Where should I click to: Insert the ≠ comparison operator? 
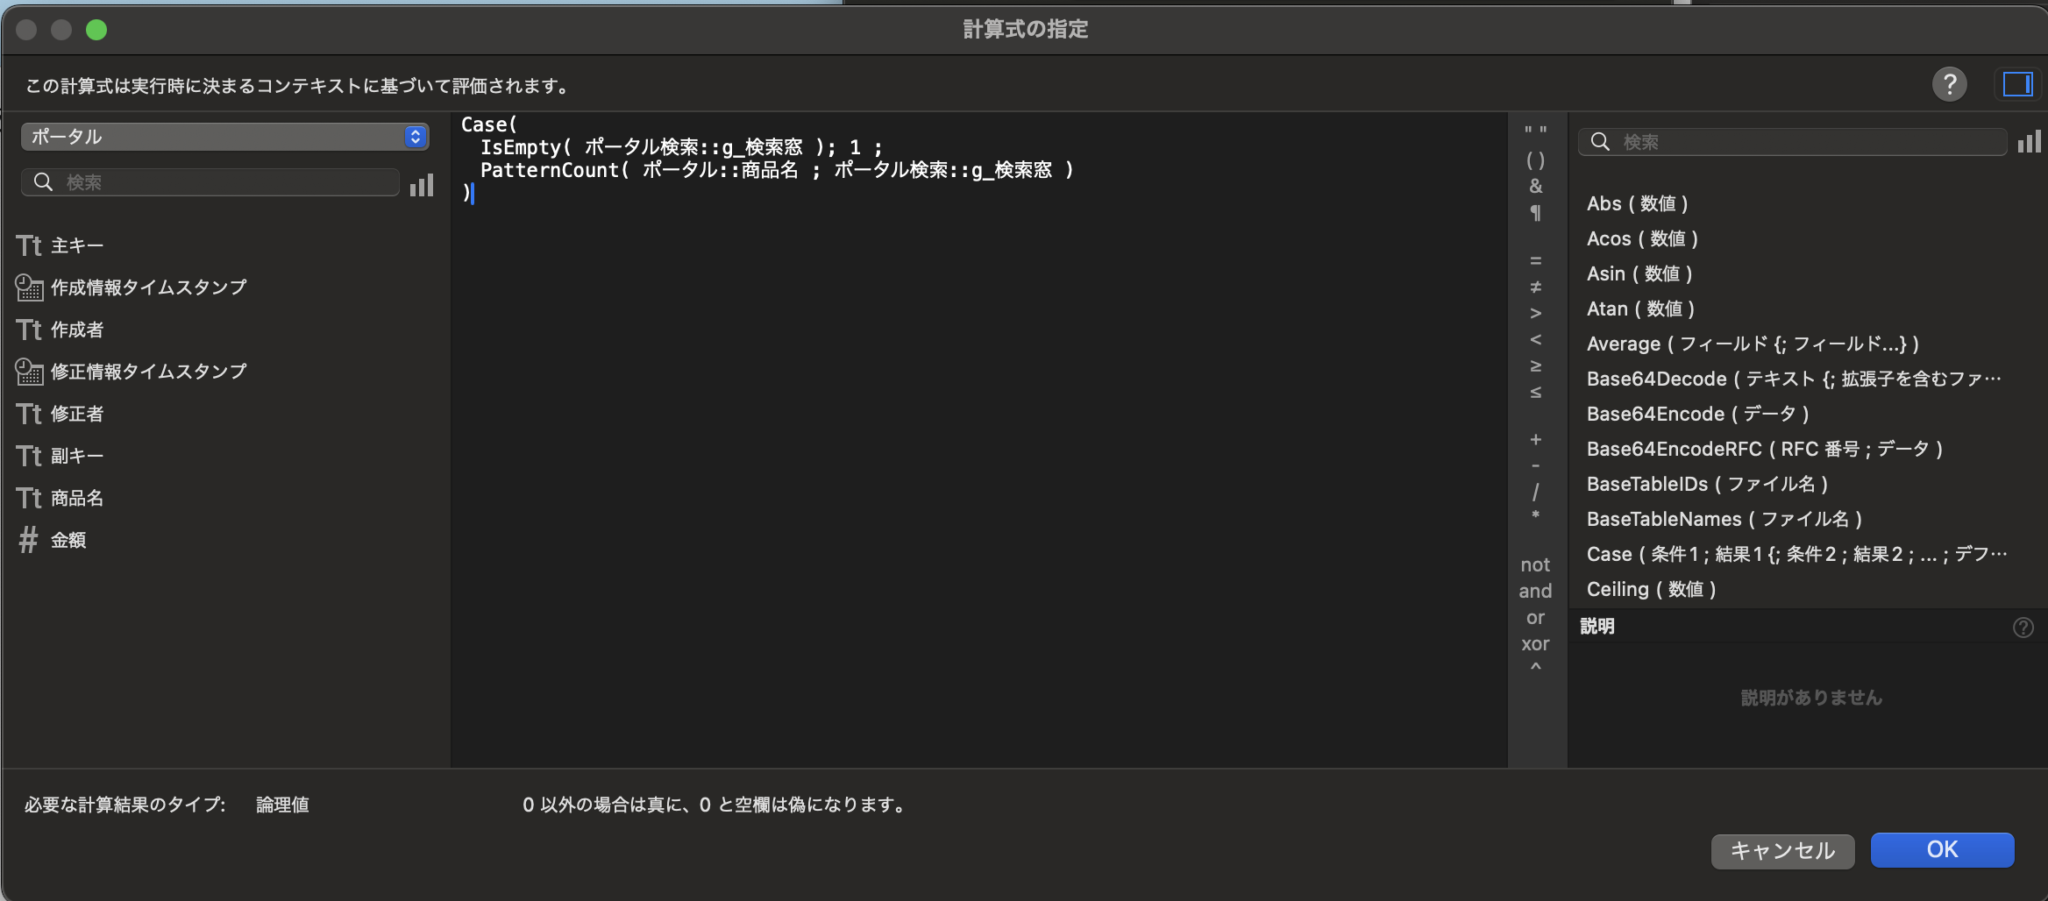(1536, 286)
